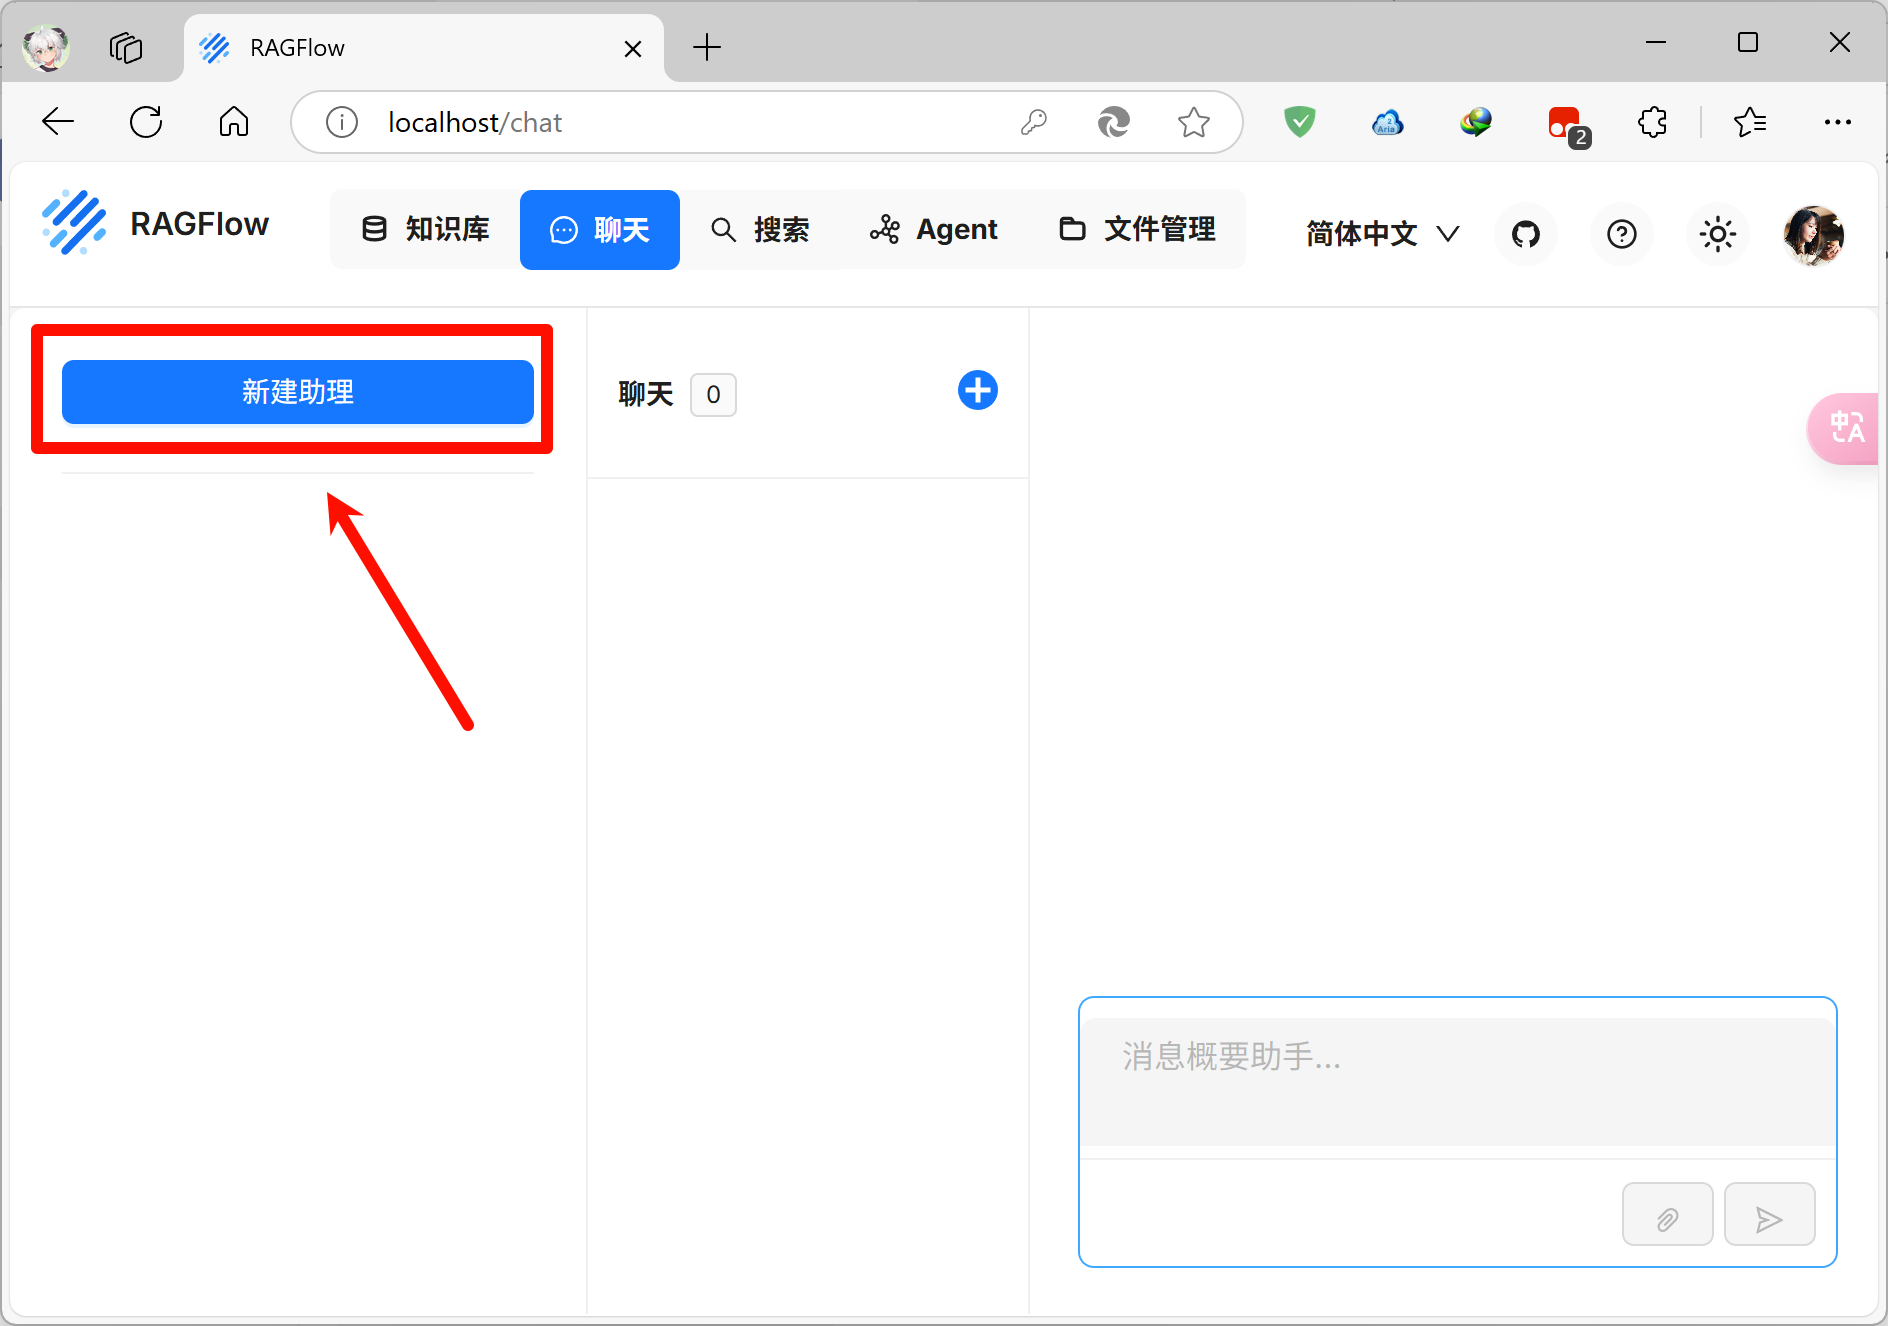Toggle the light/dark theme sun icon
This screenshot has height=1326, width=1888.
pos(1717,234)
